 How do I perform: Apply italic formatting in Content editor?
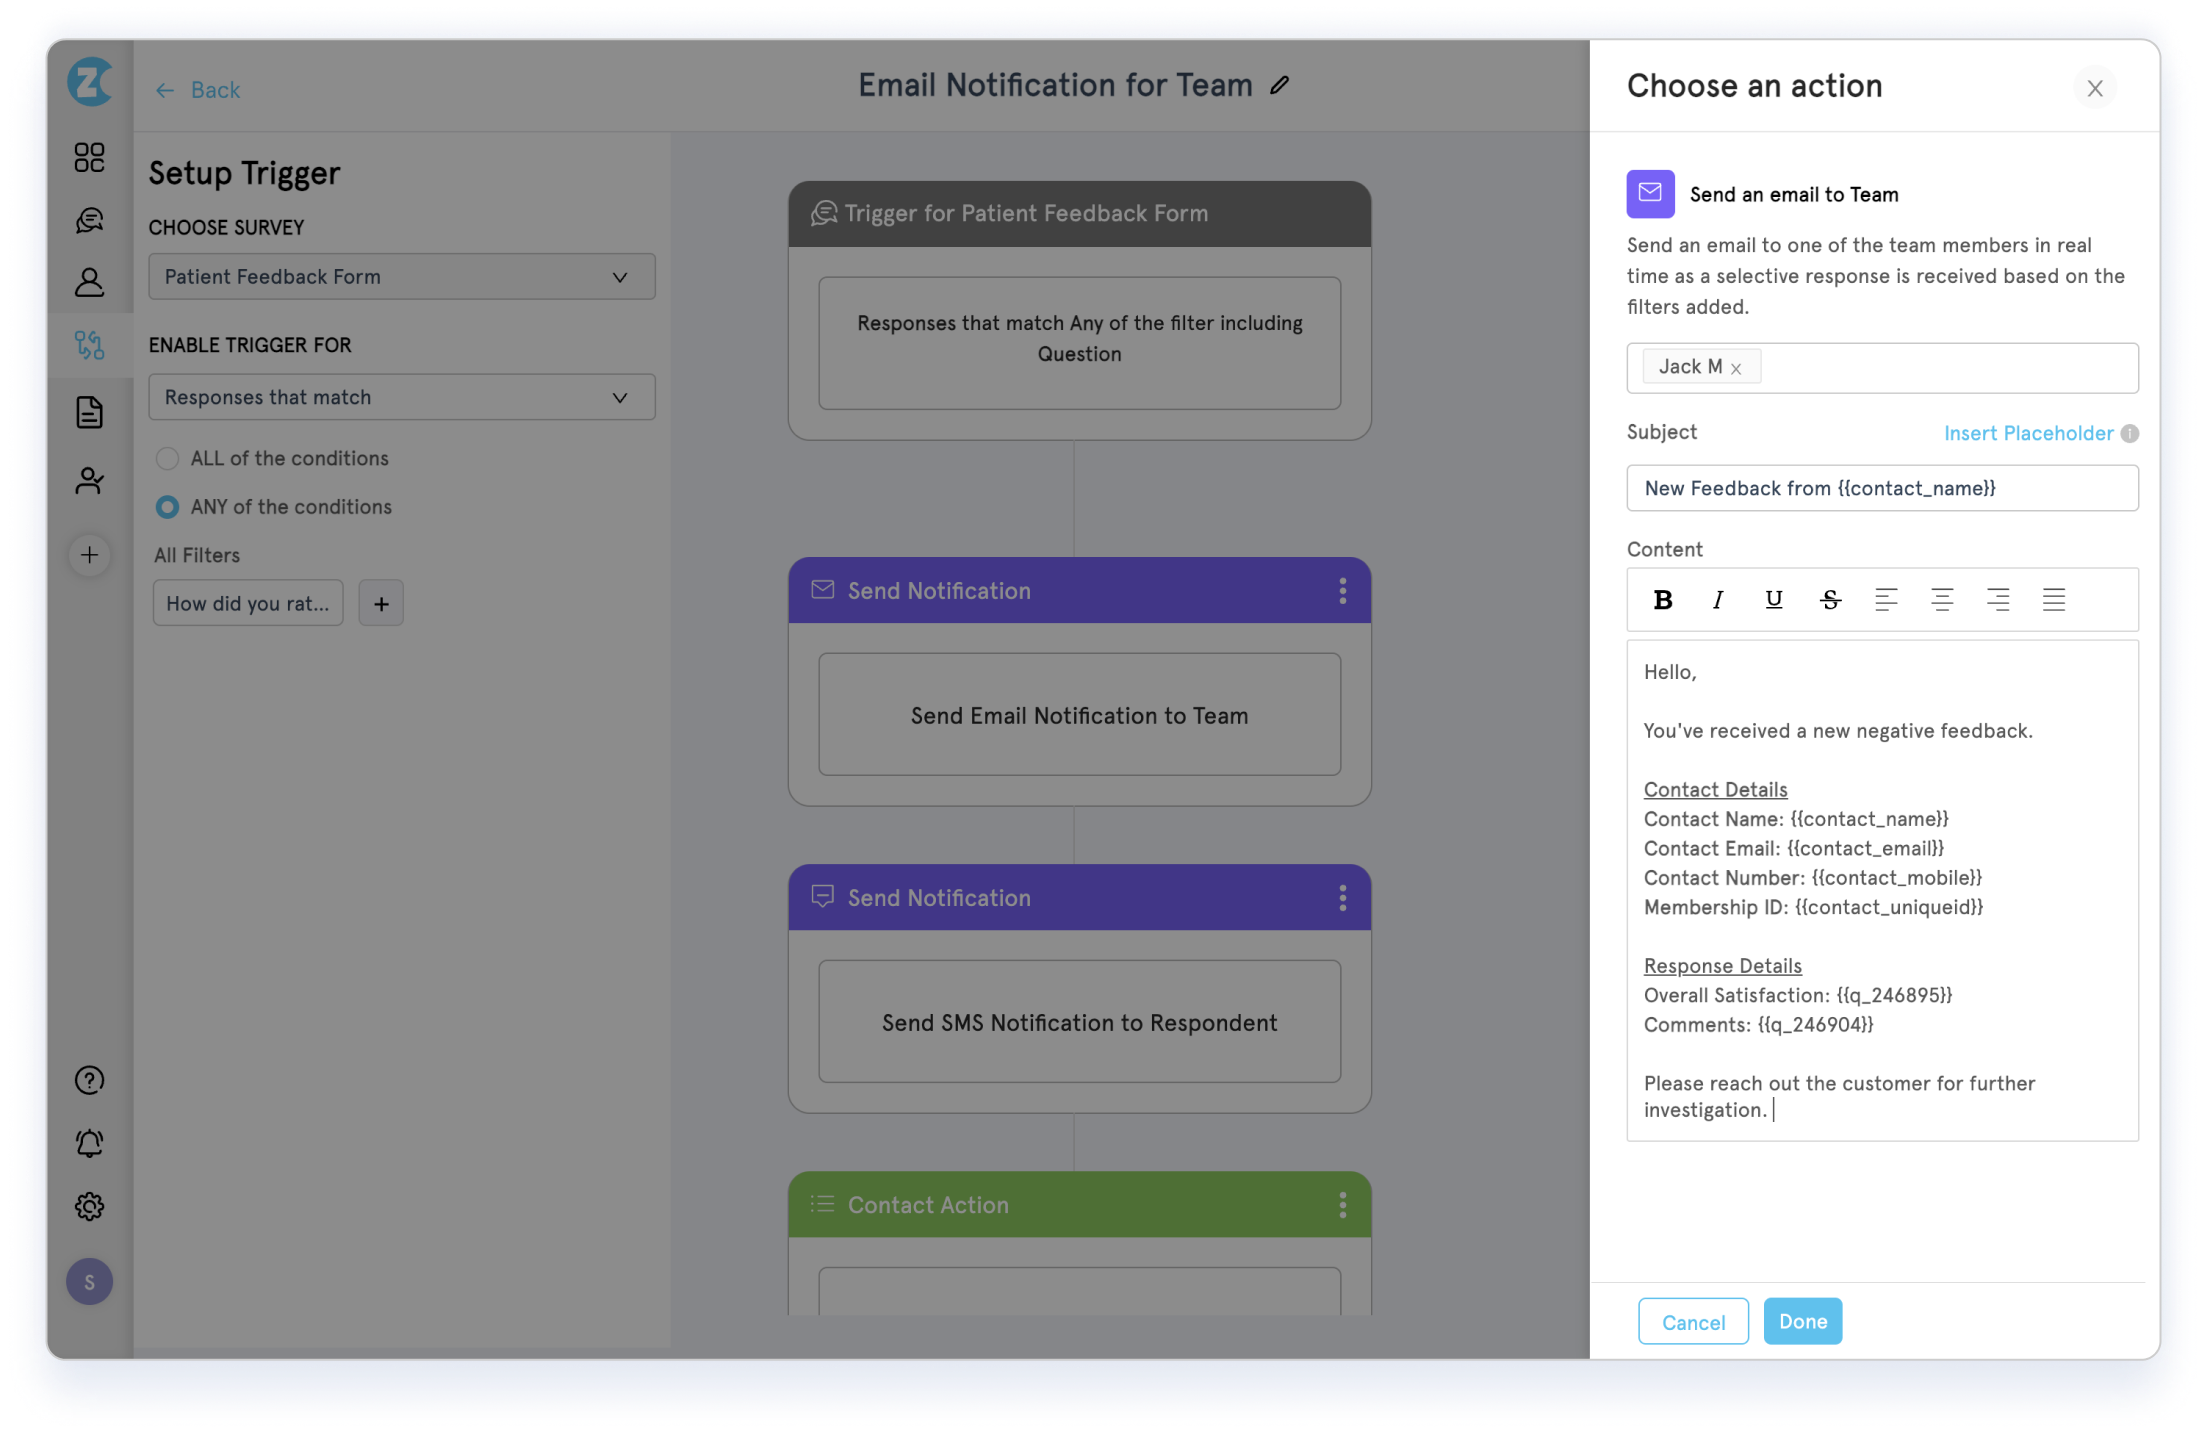[x=1718, y=600]
